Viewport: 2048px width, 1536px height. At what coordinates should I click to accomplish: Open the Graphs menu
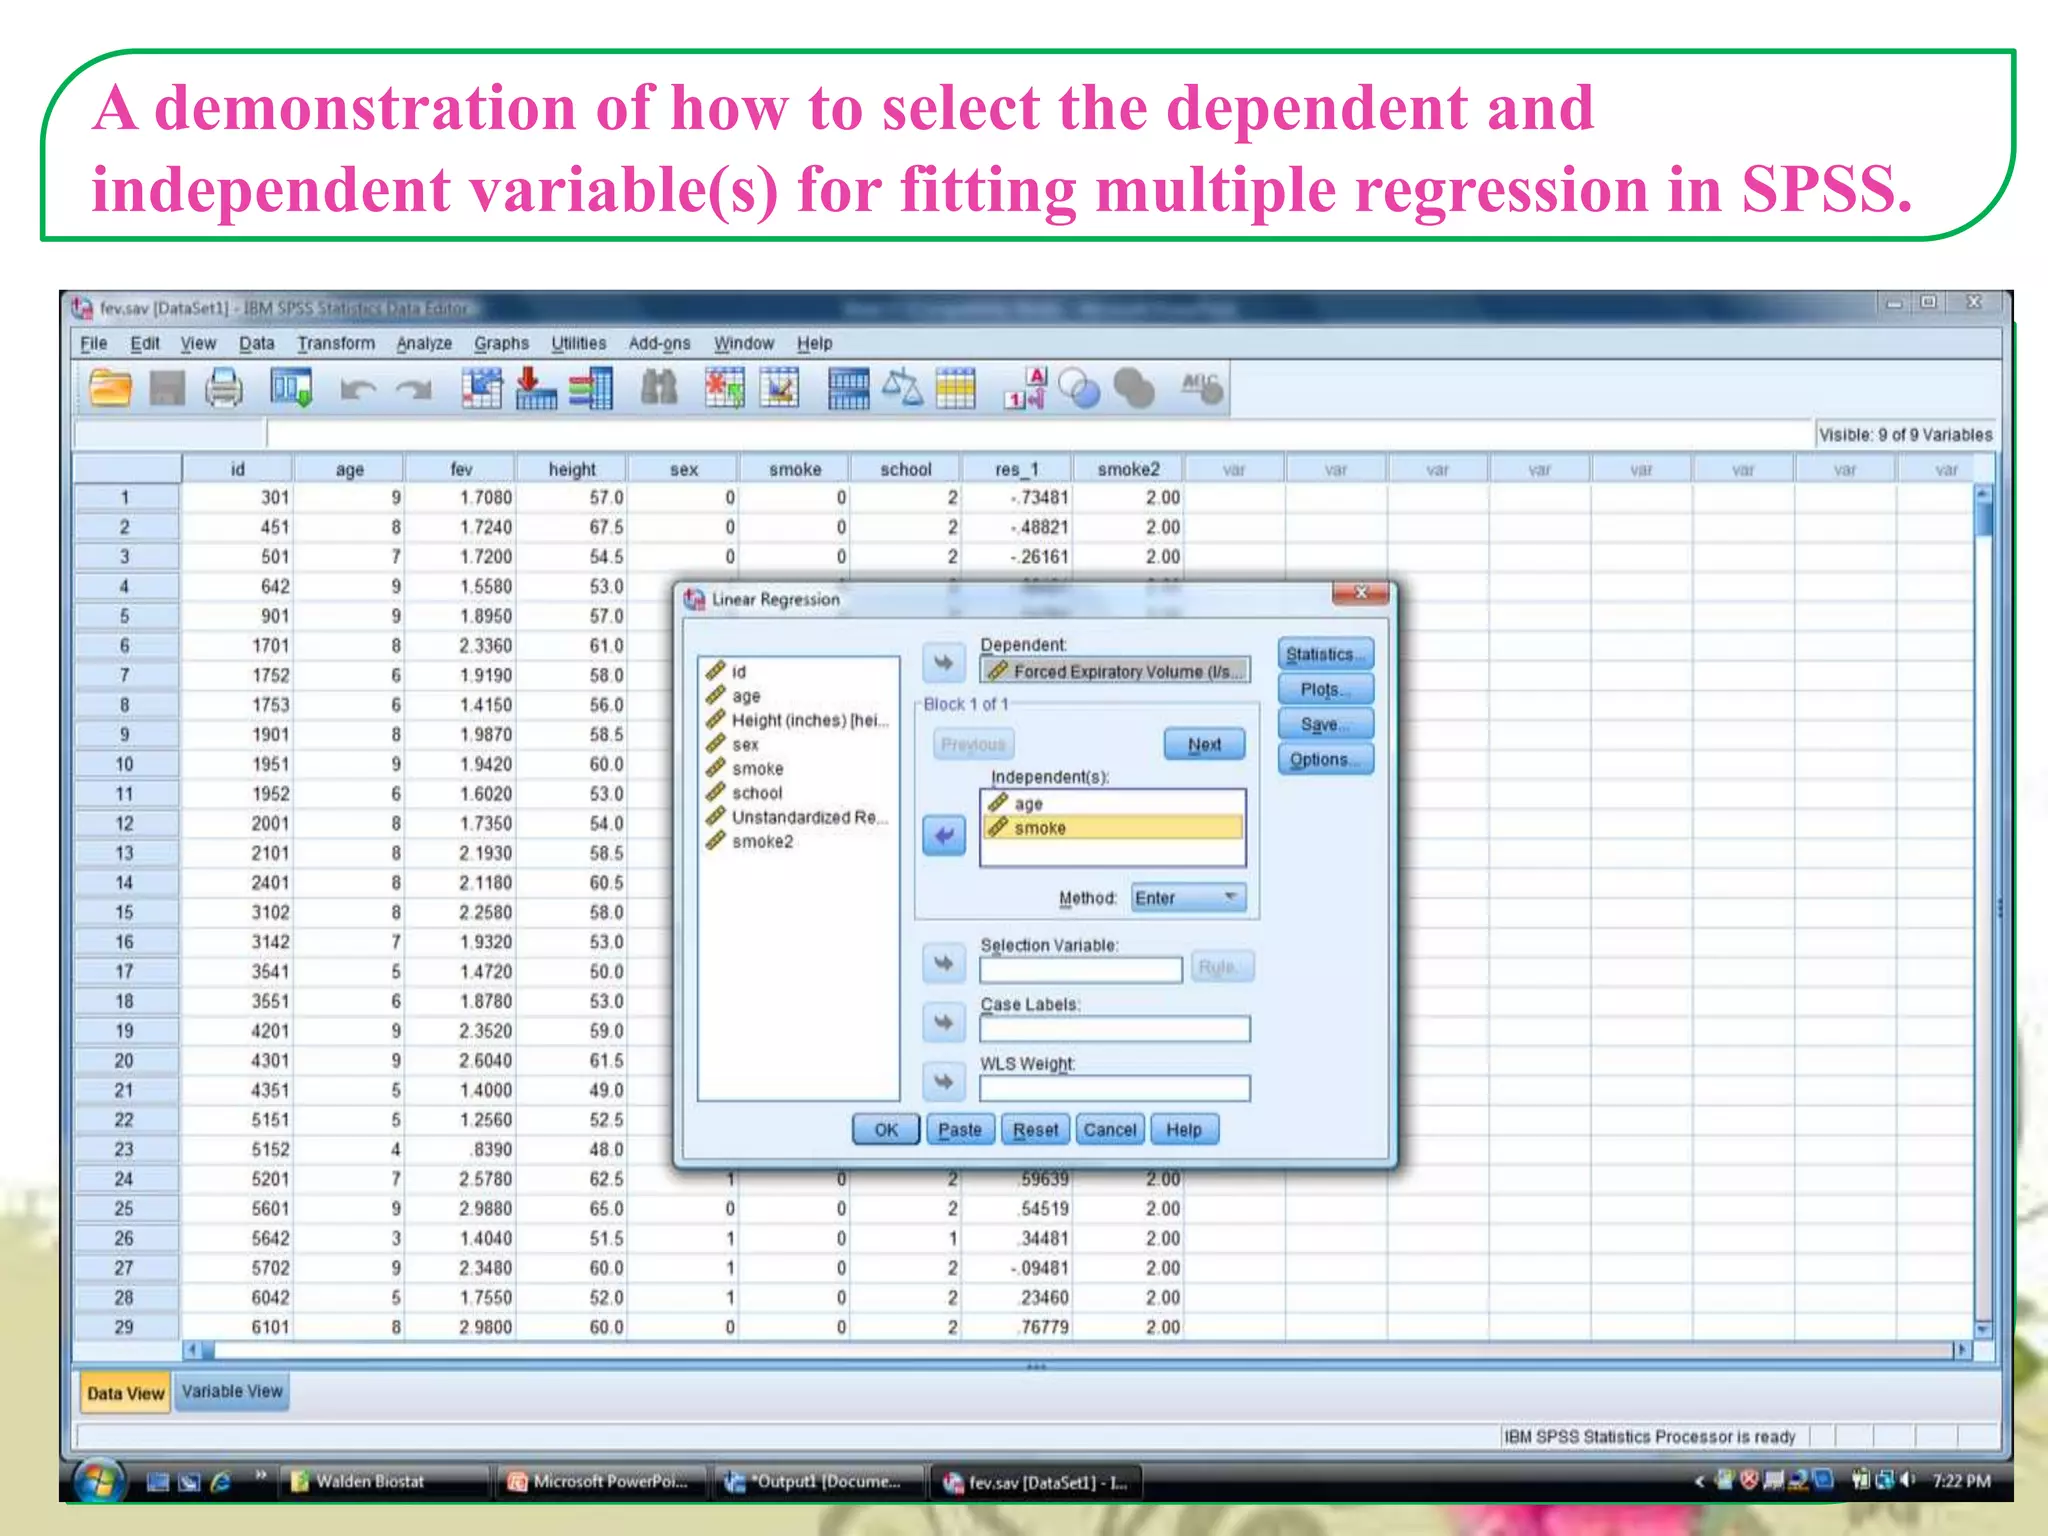click(501, 344)
